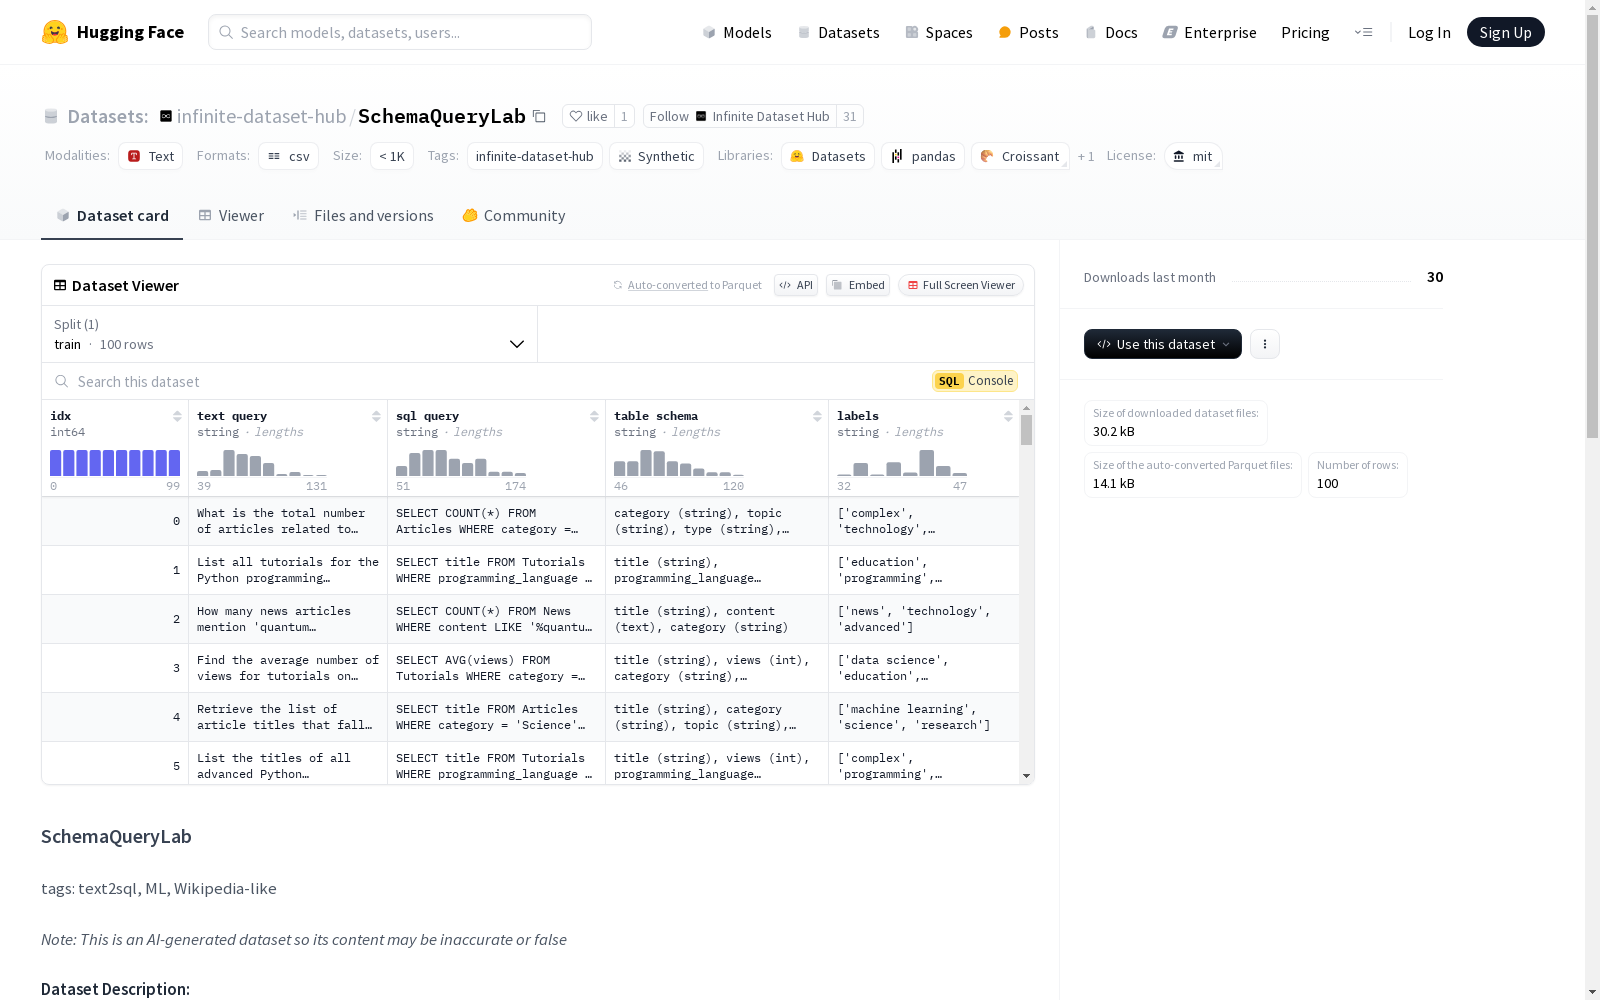Click the heart like button
The width and height of the screenshot is (1600, 1000).
click(588, 116)
